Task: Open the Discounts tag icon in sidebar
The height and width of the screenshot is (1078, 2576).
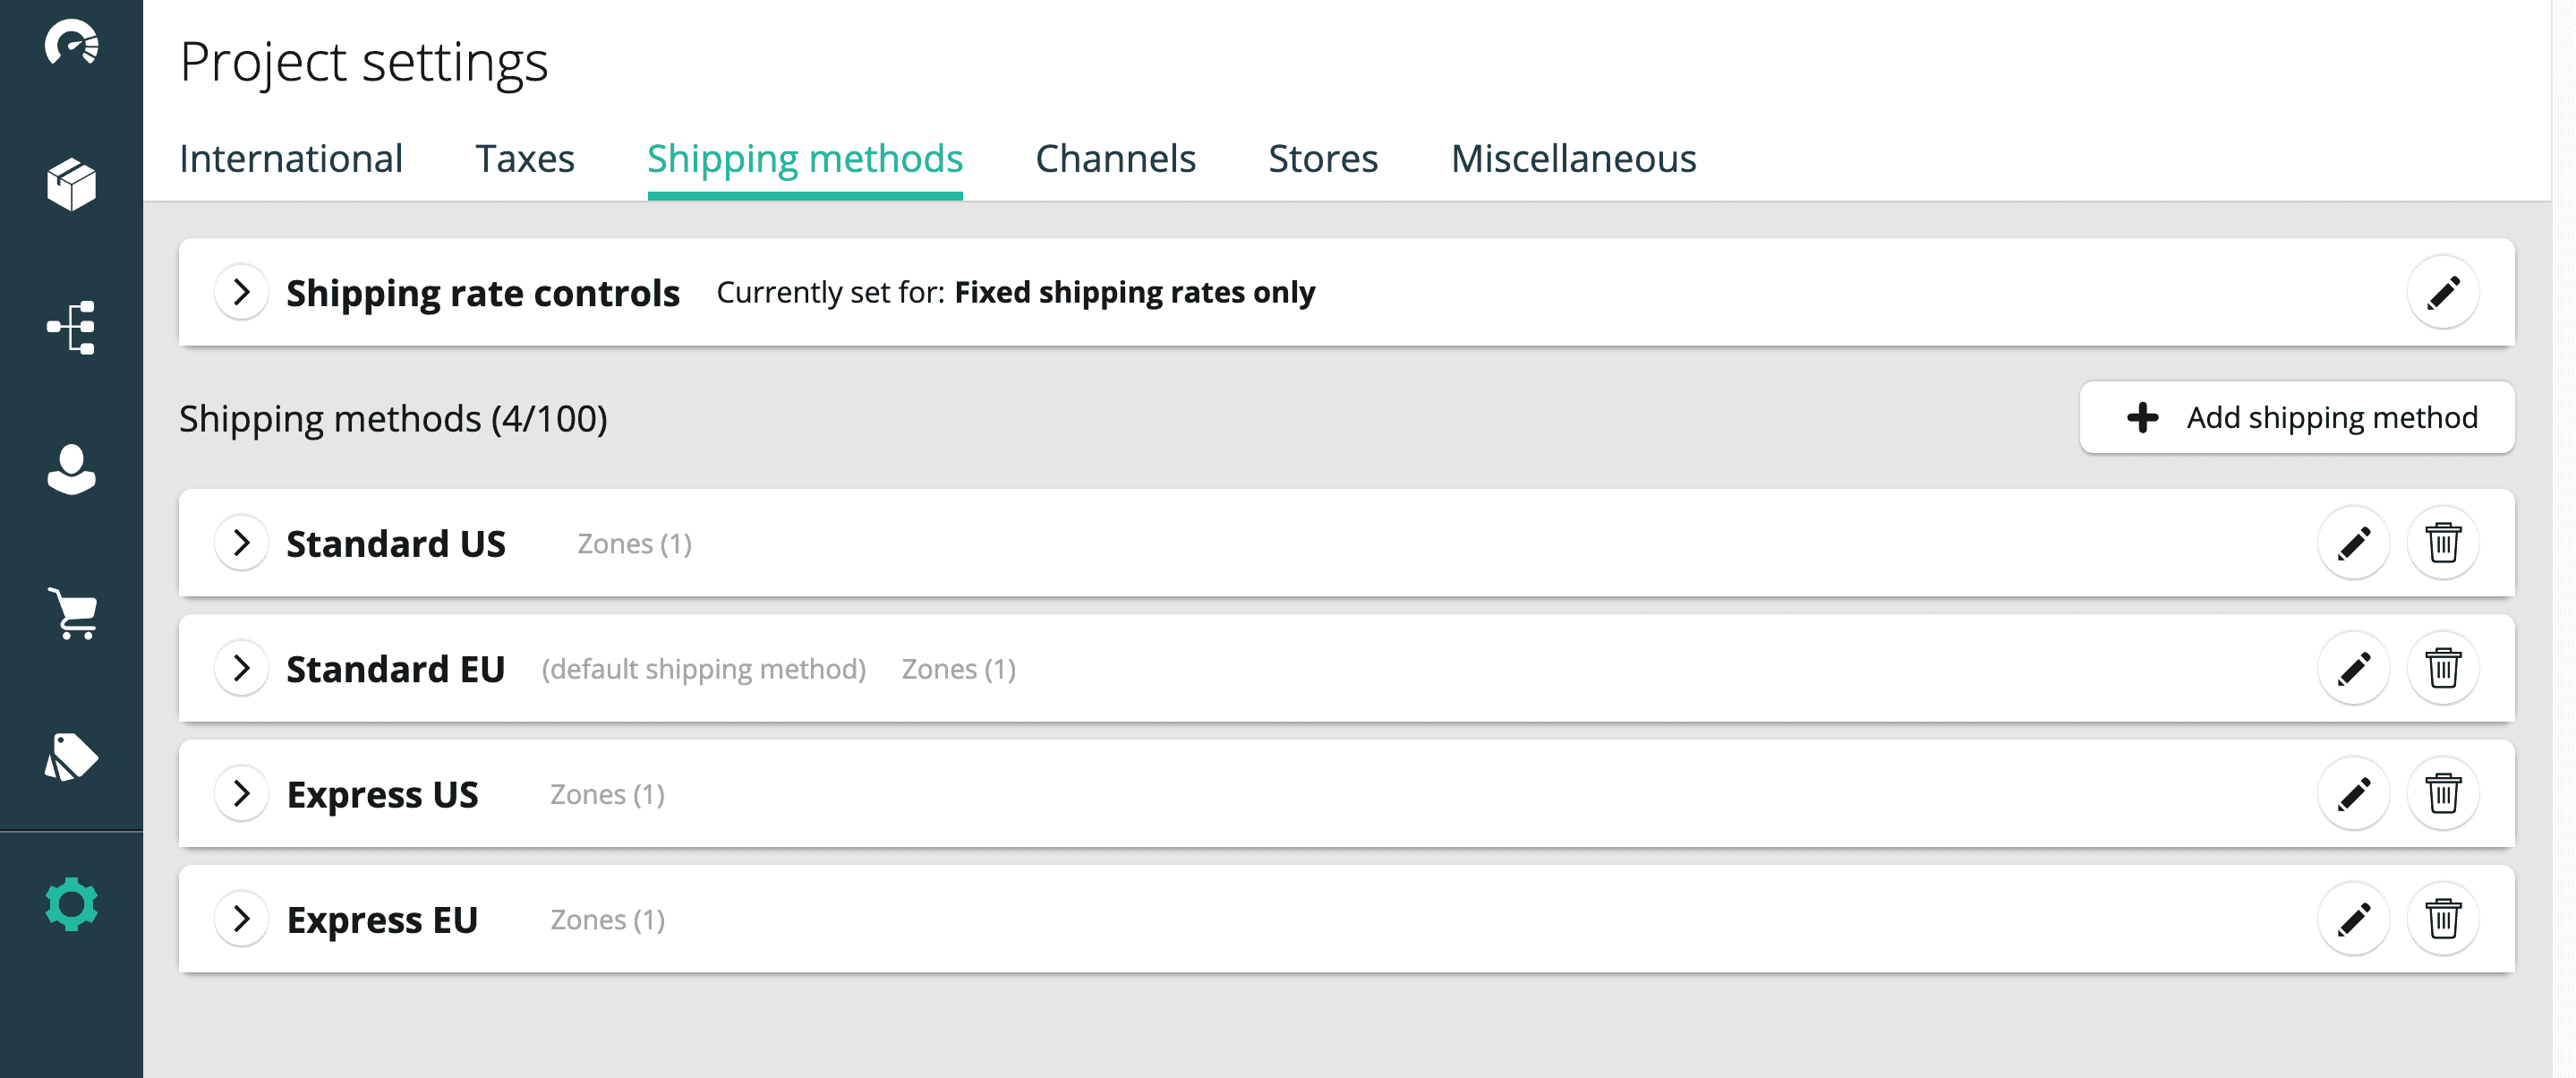Action: pos(71,757)
